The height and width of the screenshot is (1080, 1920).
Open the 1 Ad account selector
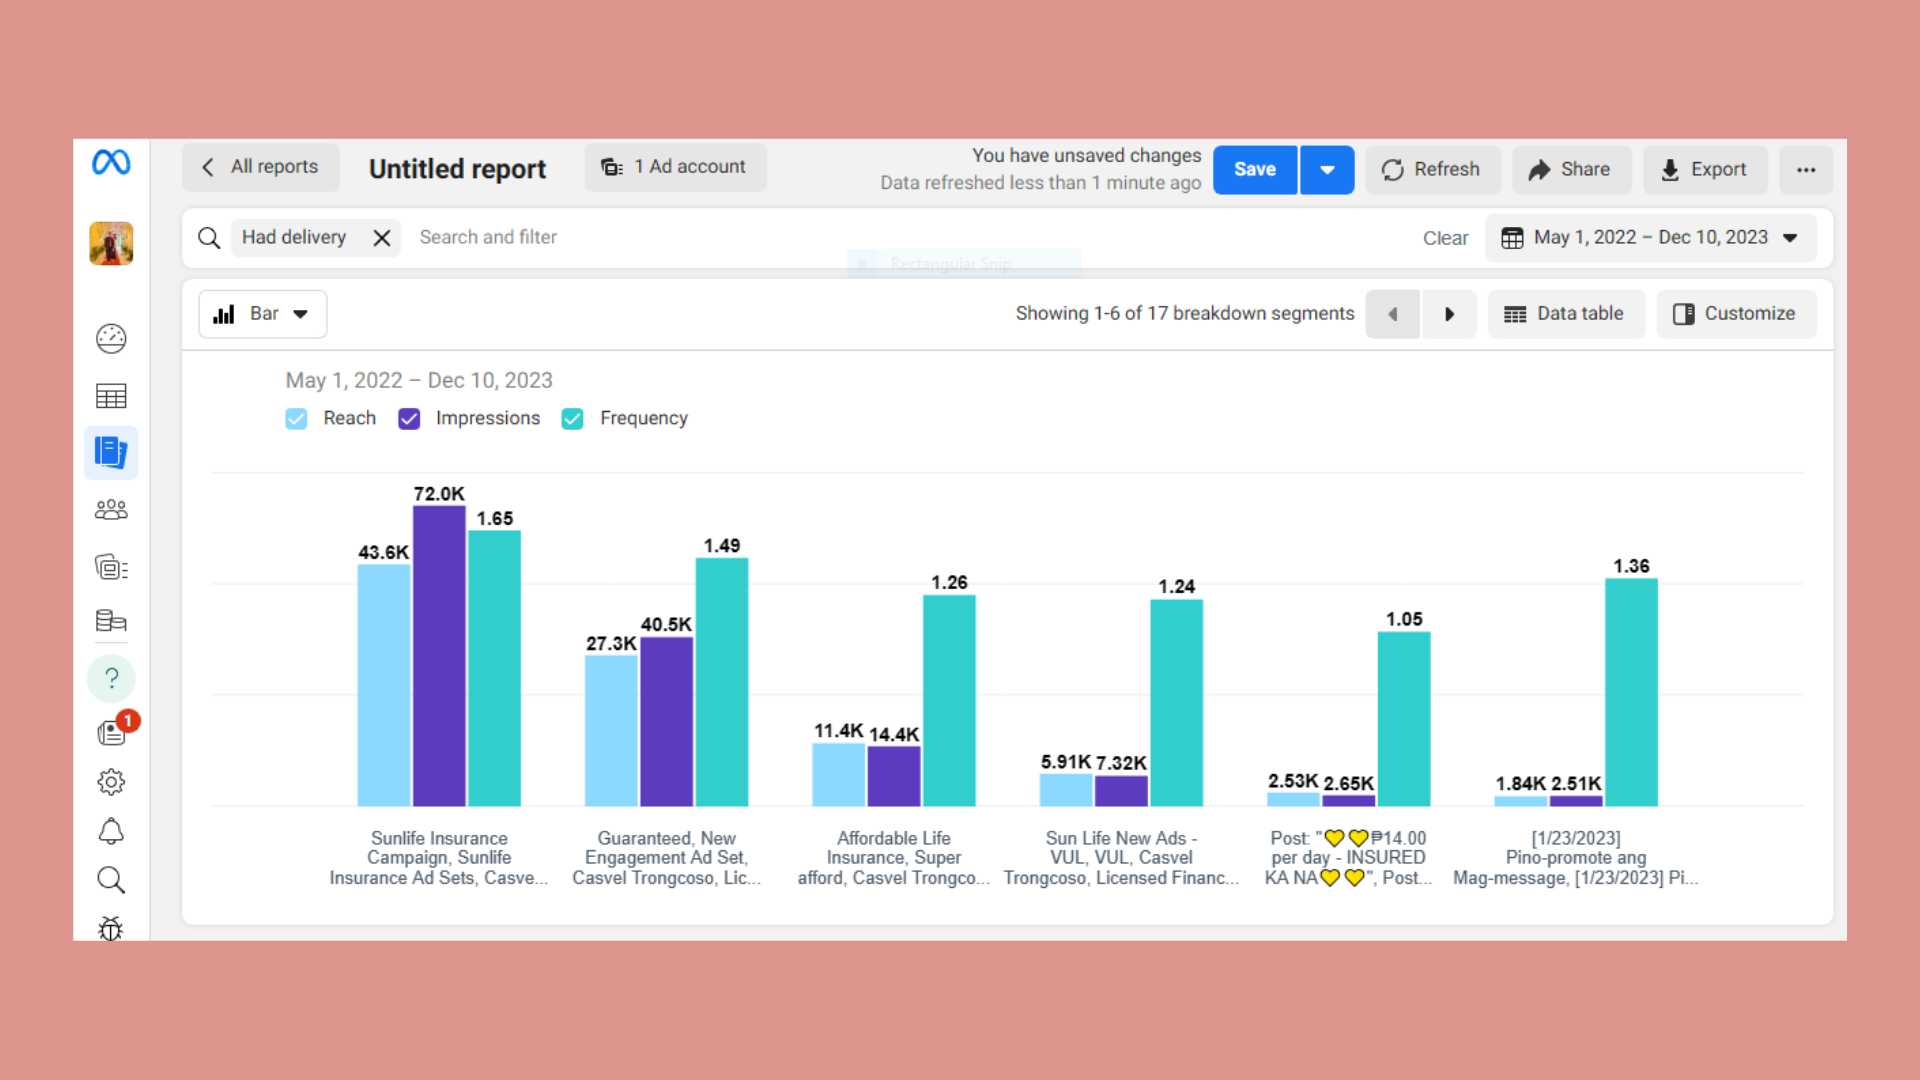click(675, 167)
